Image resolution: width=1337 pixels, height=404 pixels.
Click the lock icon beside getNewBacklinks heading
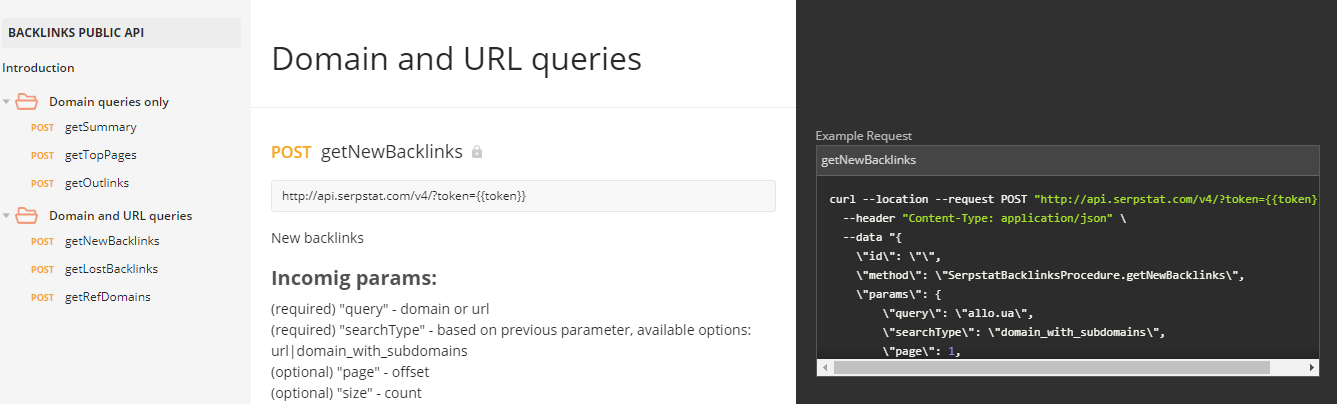[x=477, y=152]
